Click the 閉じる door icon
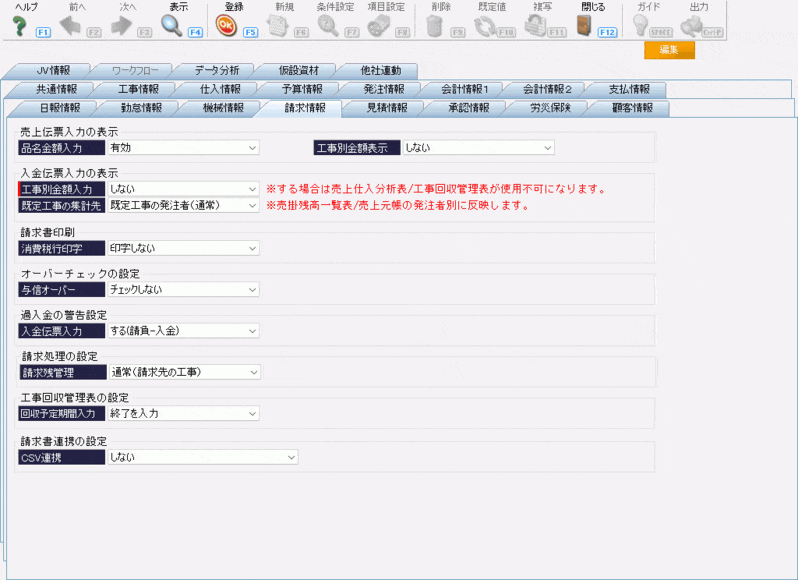 (x=585, y=25)
